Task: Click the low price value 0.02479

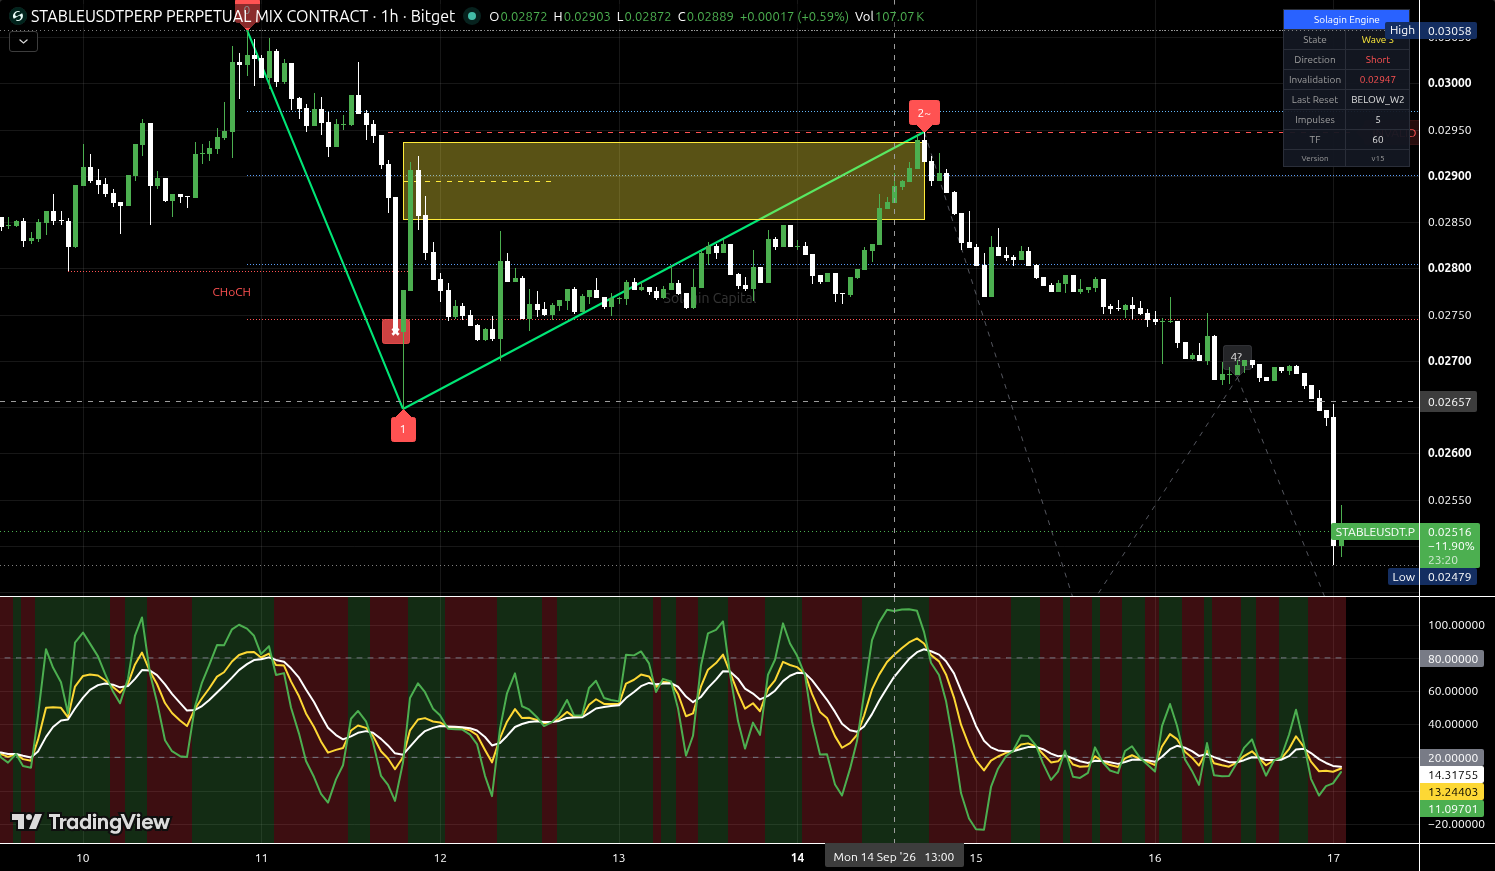Action: [1449, 577]
